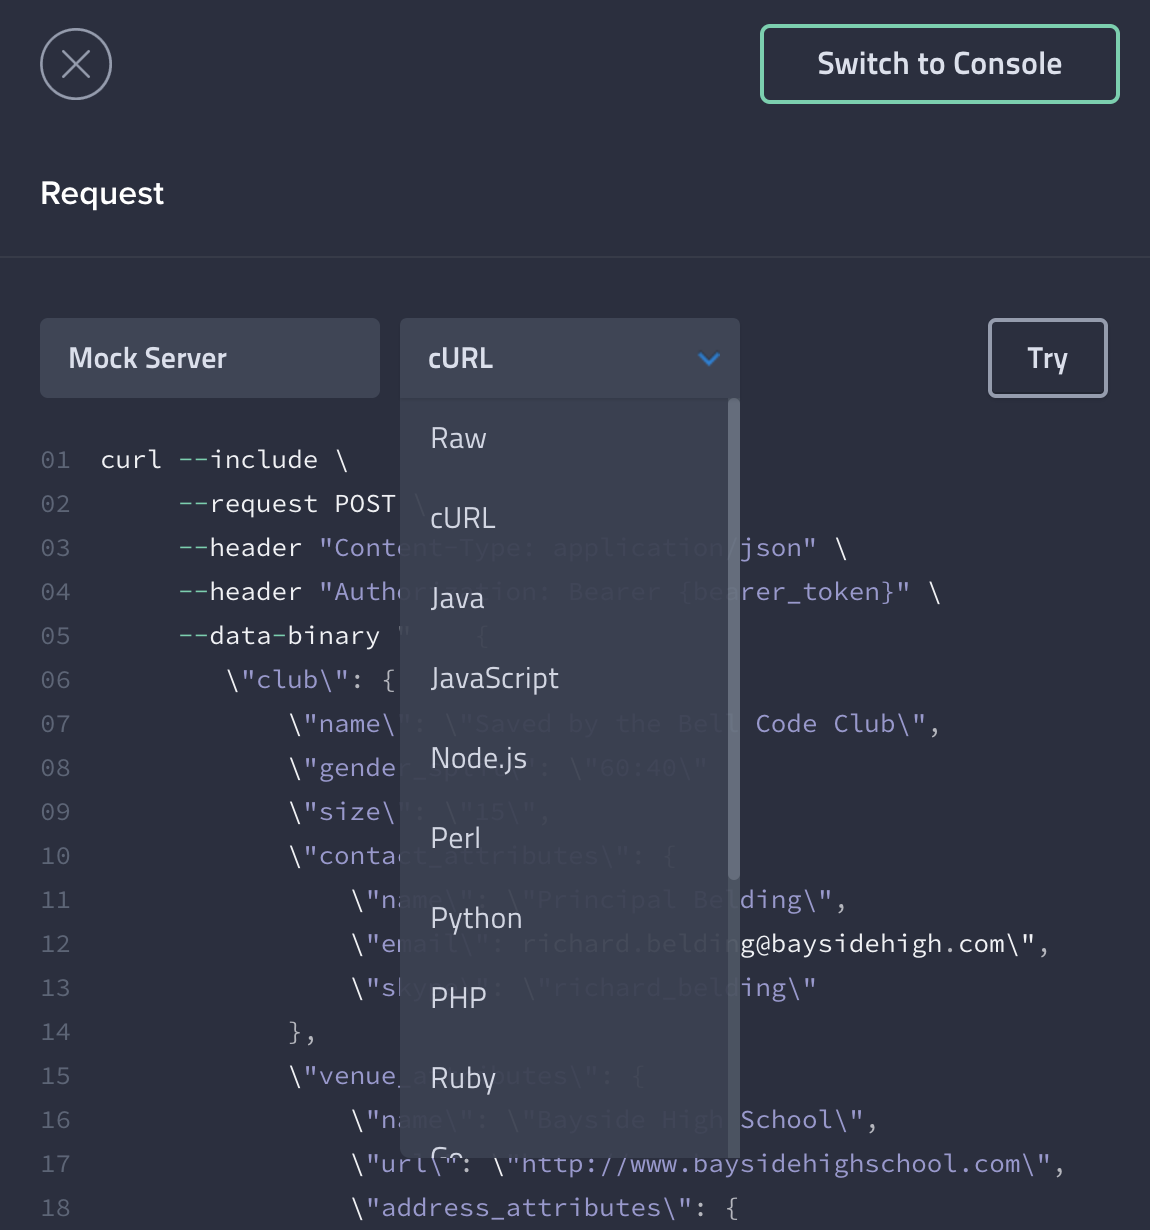Open the Mock Server selector
The width and height of the screenshot is (1150, 1230).
[210, 358]
